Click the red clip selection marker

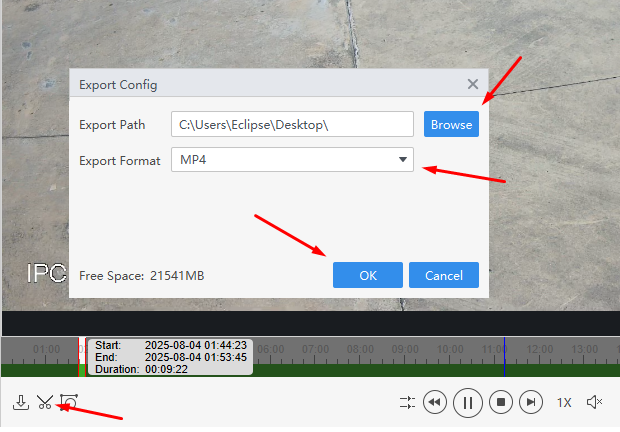click(82, 357)
